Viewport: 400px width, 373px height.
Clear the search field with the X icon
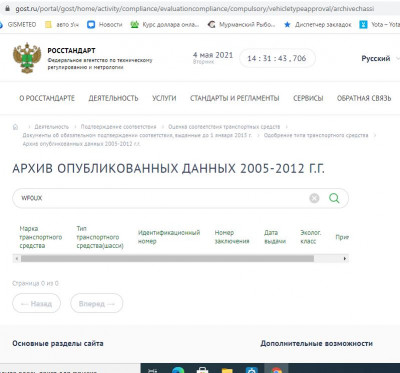314,198
